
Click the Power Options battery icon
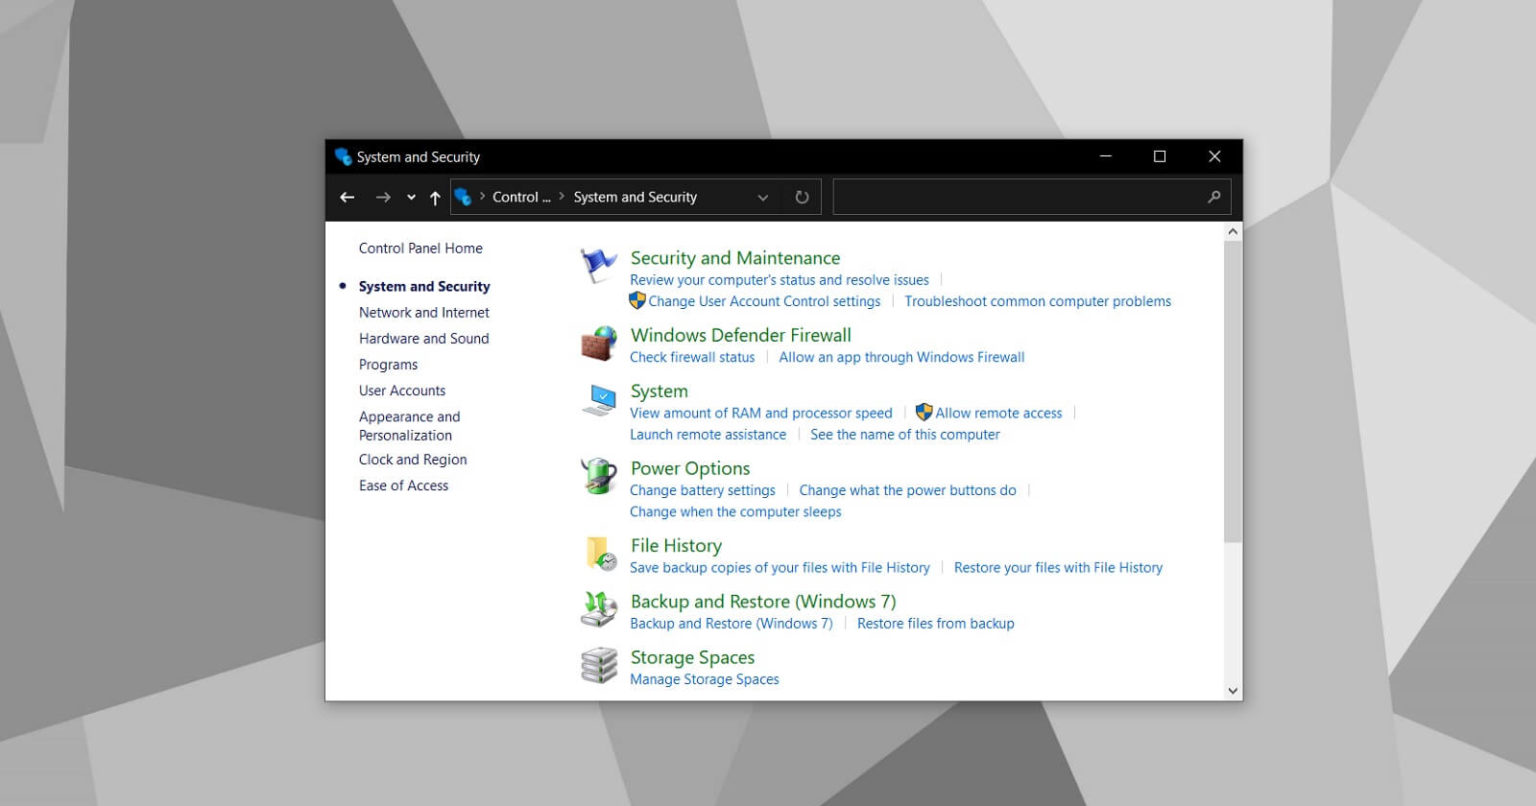(x=598, y=478)
